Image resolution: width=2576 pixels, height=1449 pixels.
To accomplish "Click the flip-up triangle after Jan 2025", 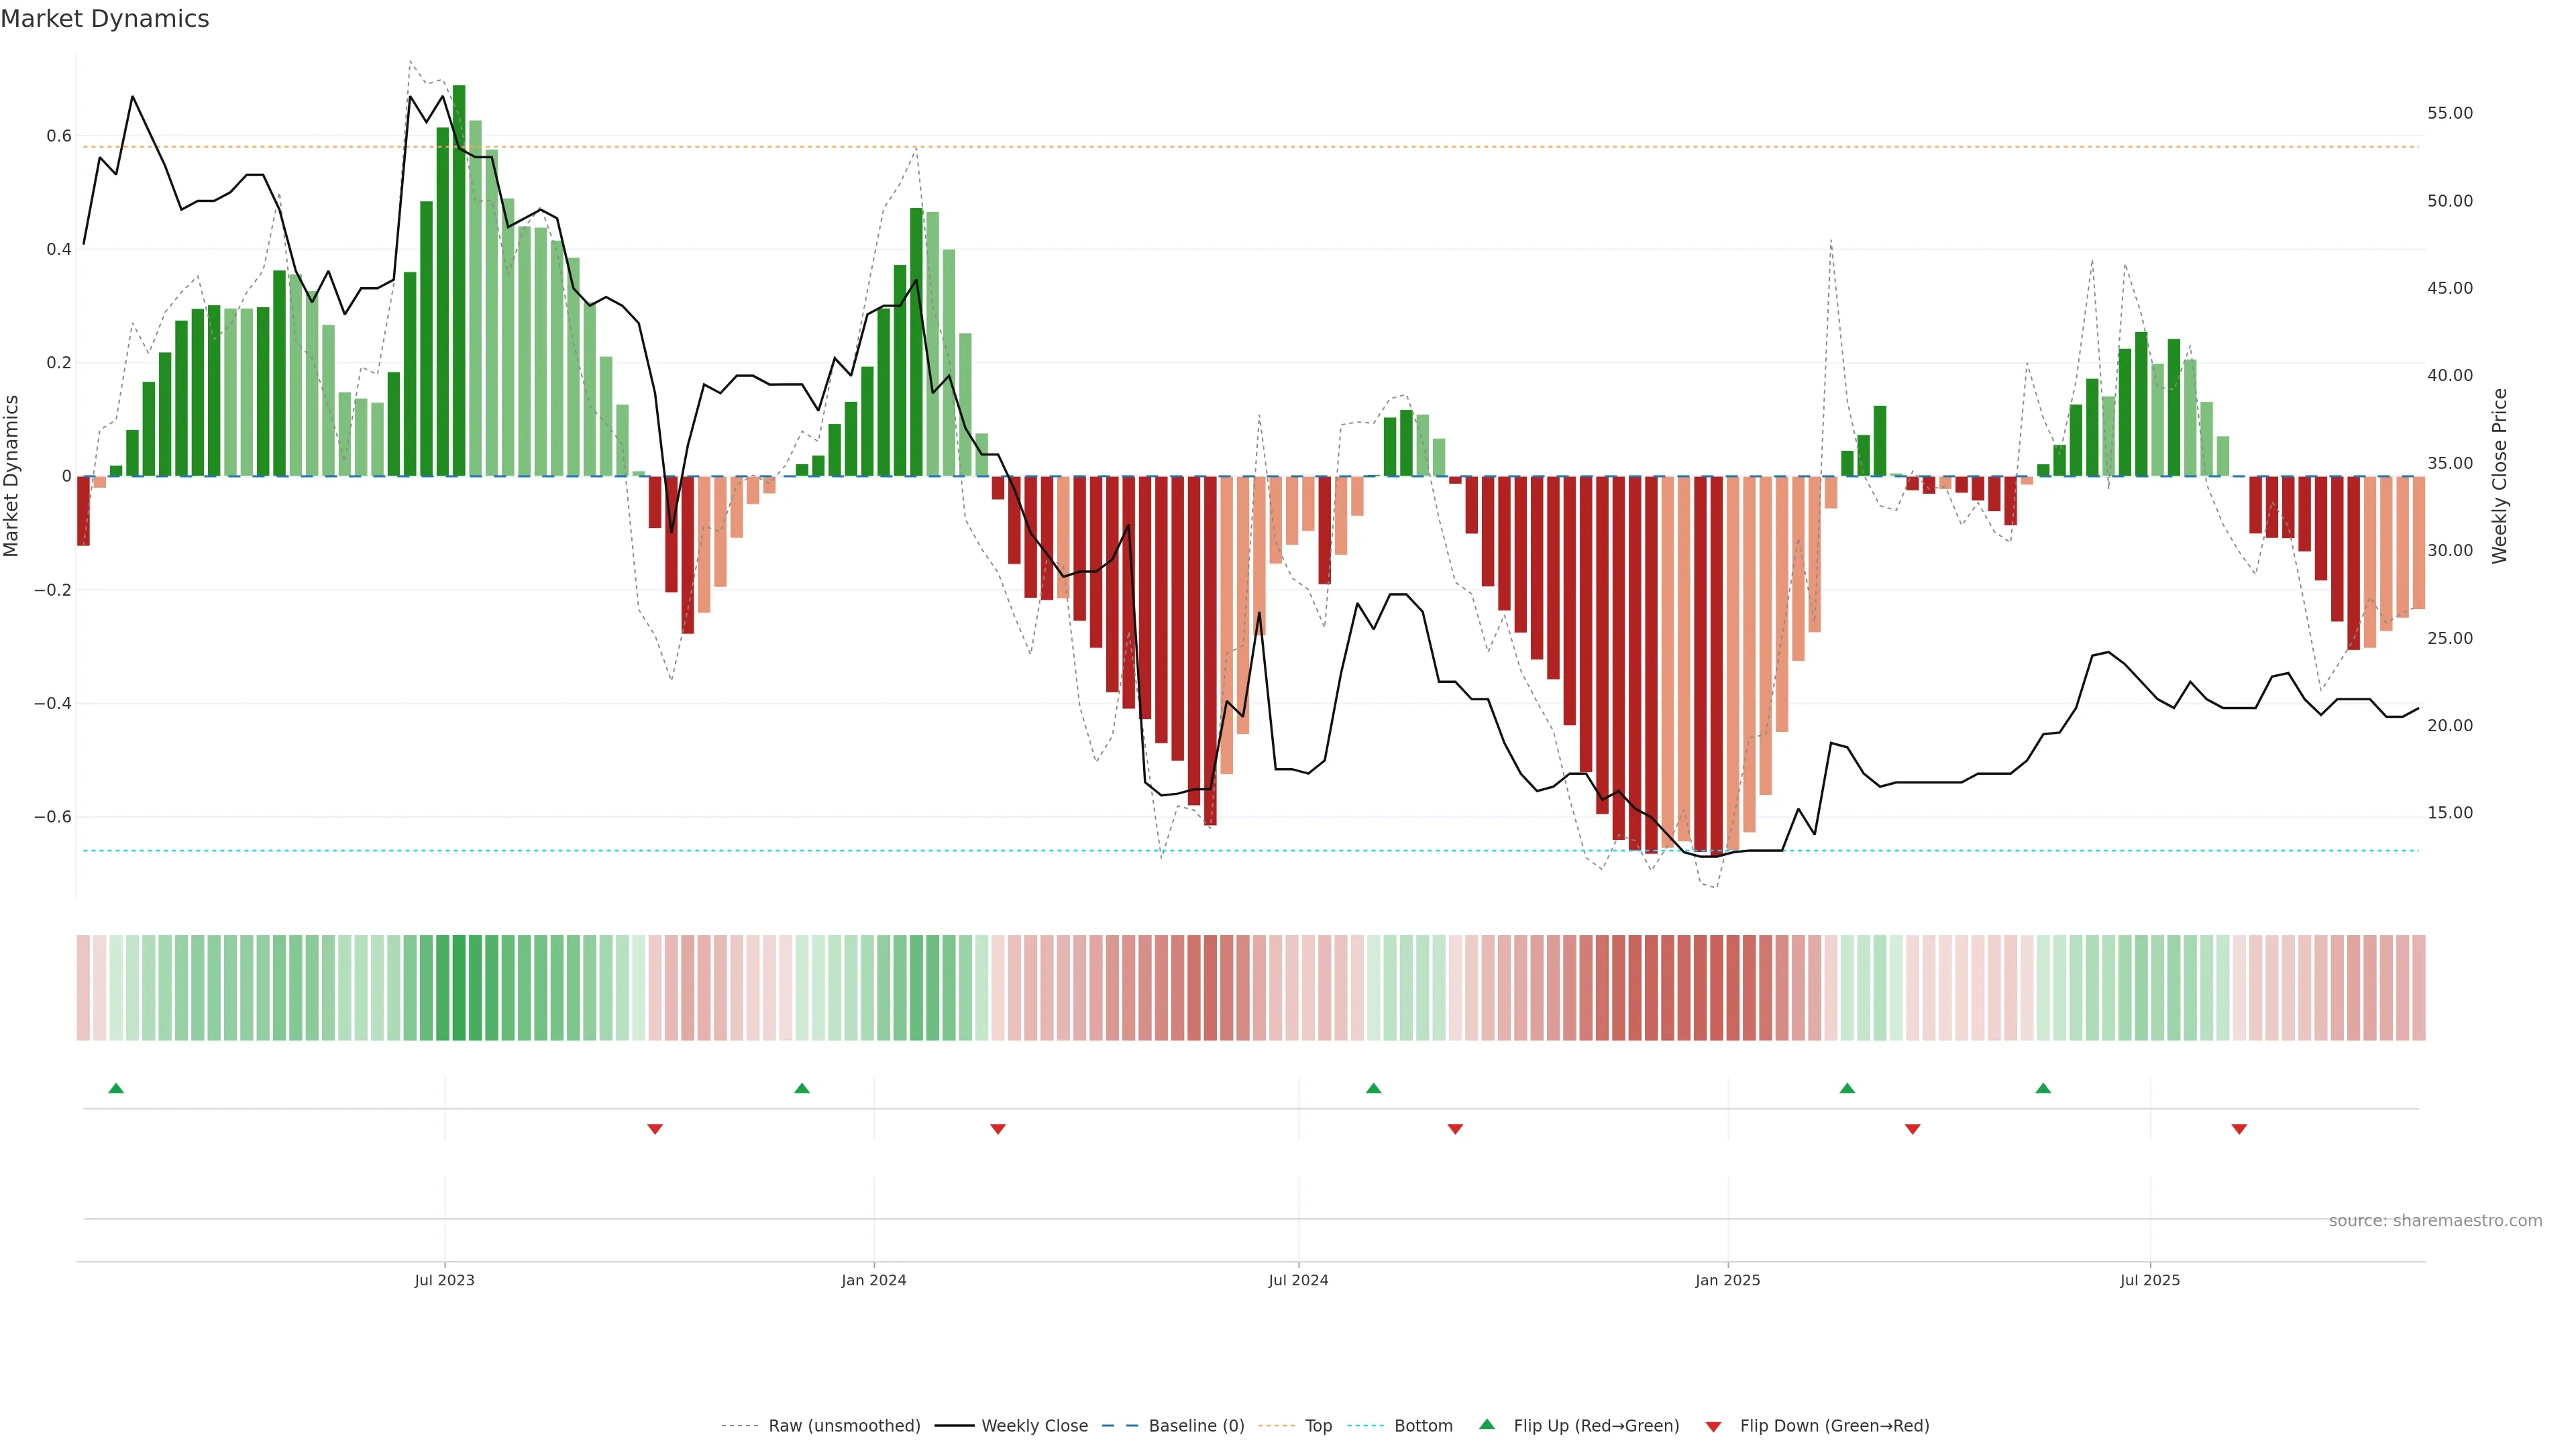I will 1847,1088.
